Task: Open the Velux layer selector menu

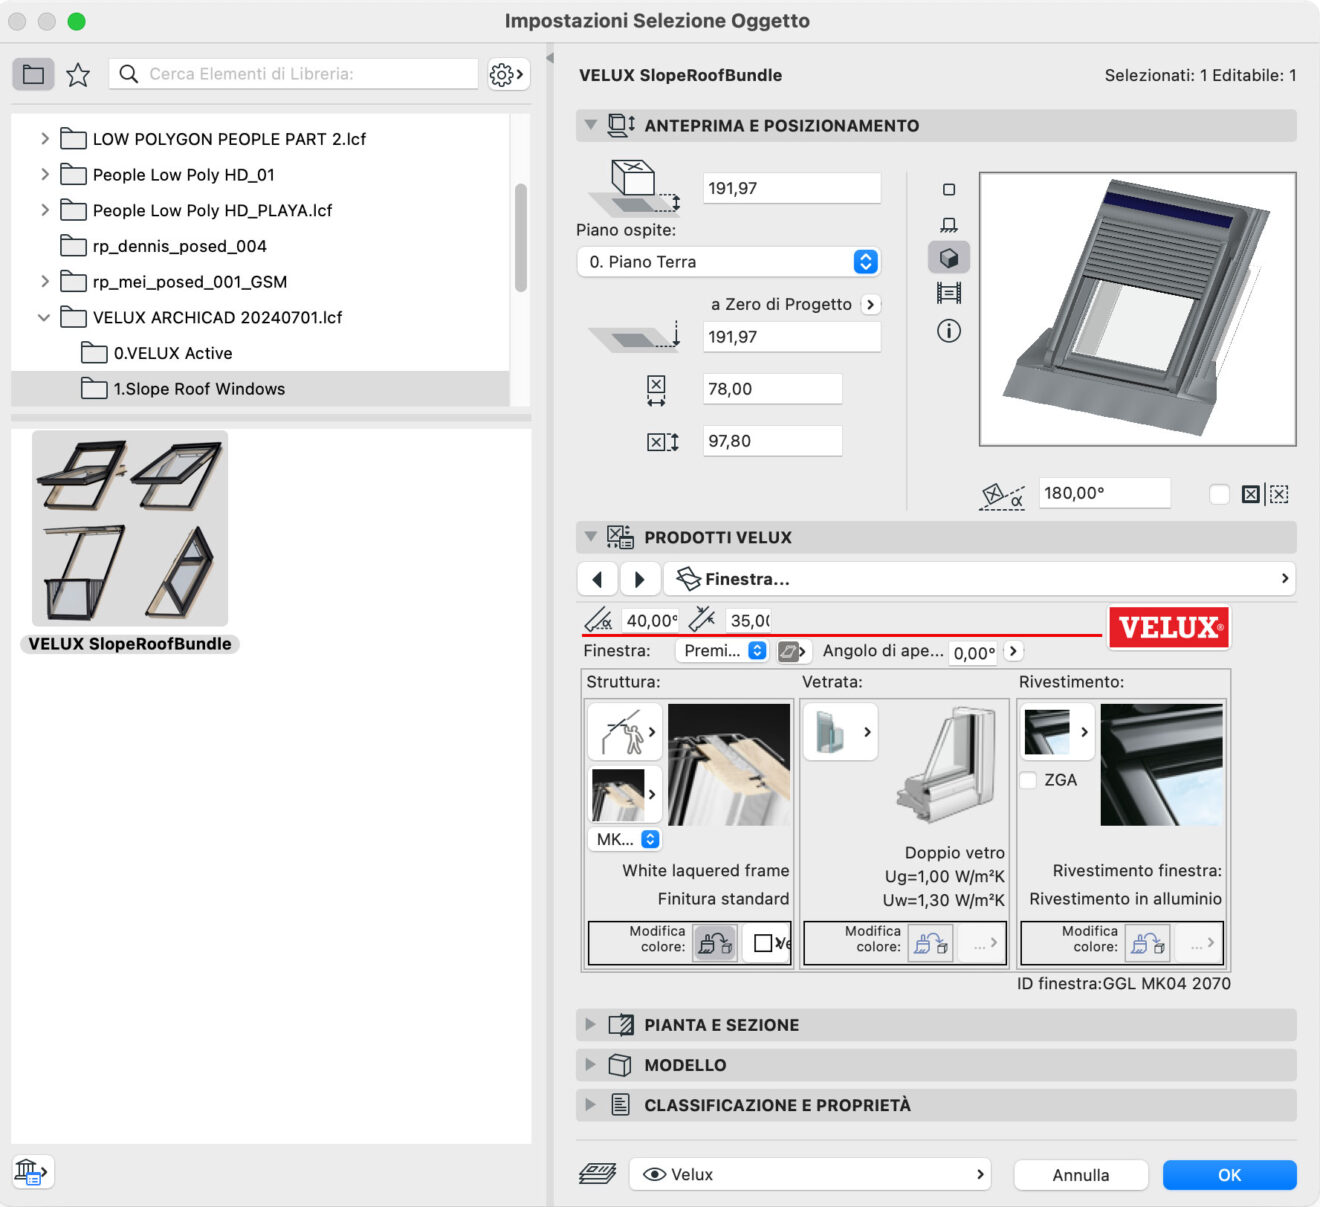Action: coord(810,1175)
